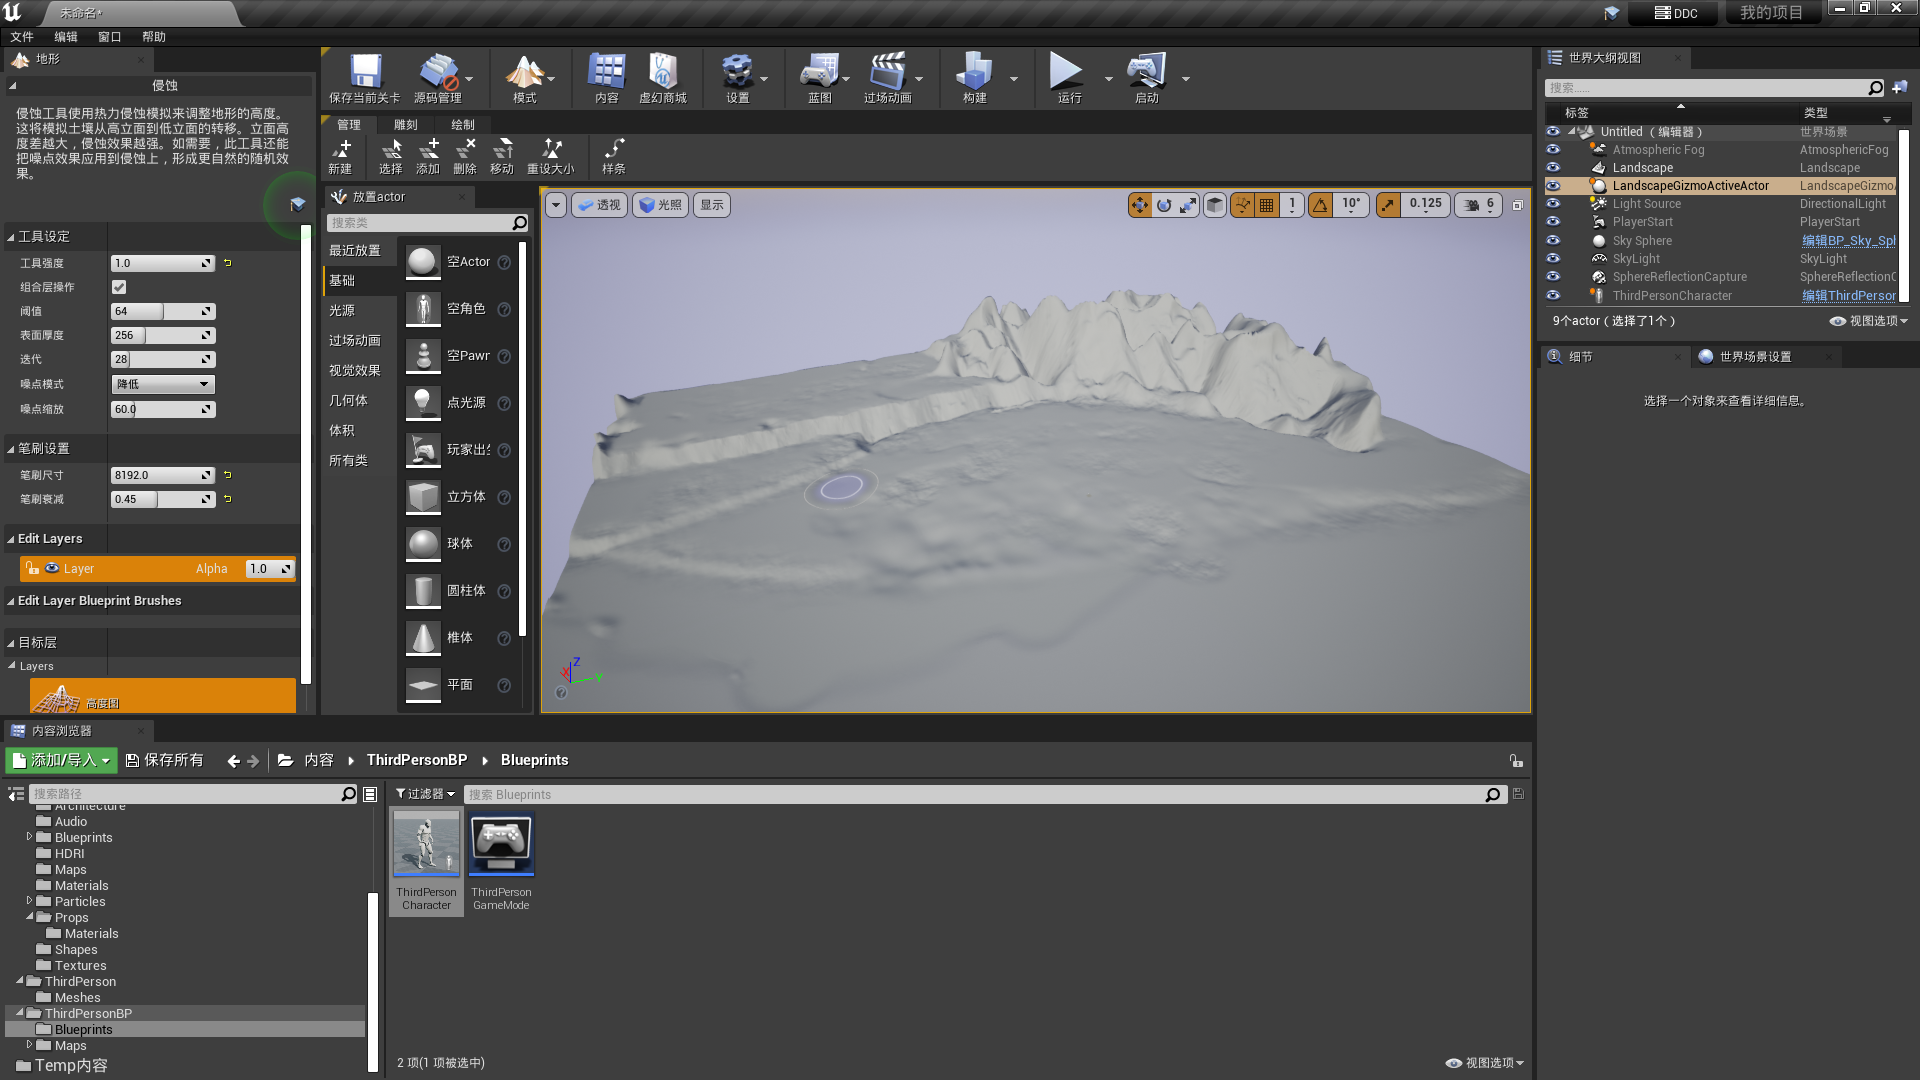Toggle visibility of Atmospheric Fog actor

point(1553,150)
